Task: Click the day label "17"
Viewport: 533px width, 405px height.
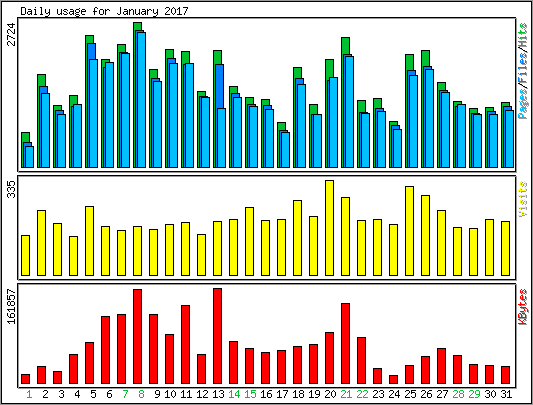Action: click(282, 394)
